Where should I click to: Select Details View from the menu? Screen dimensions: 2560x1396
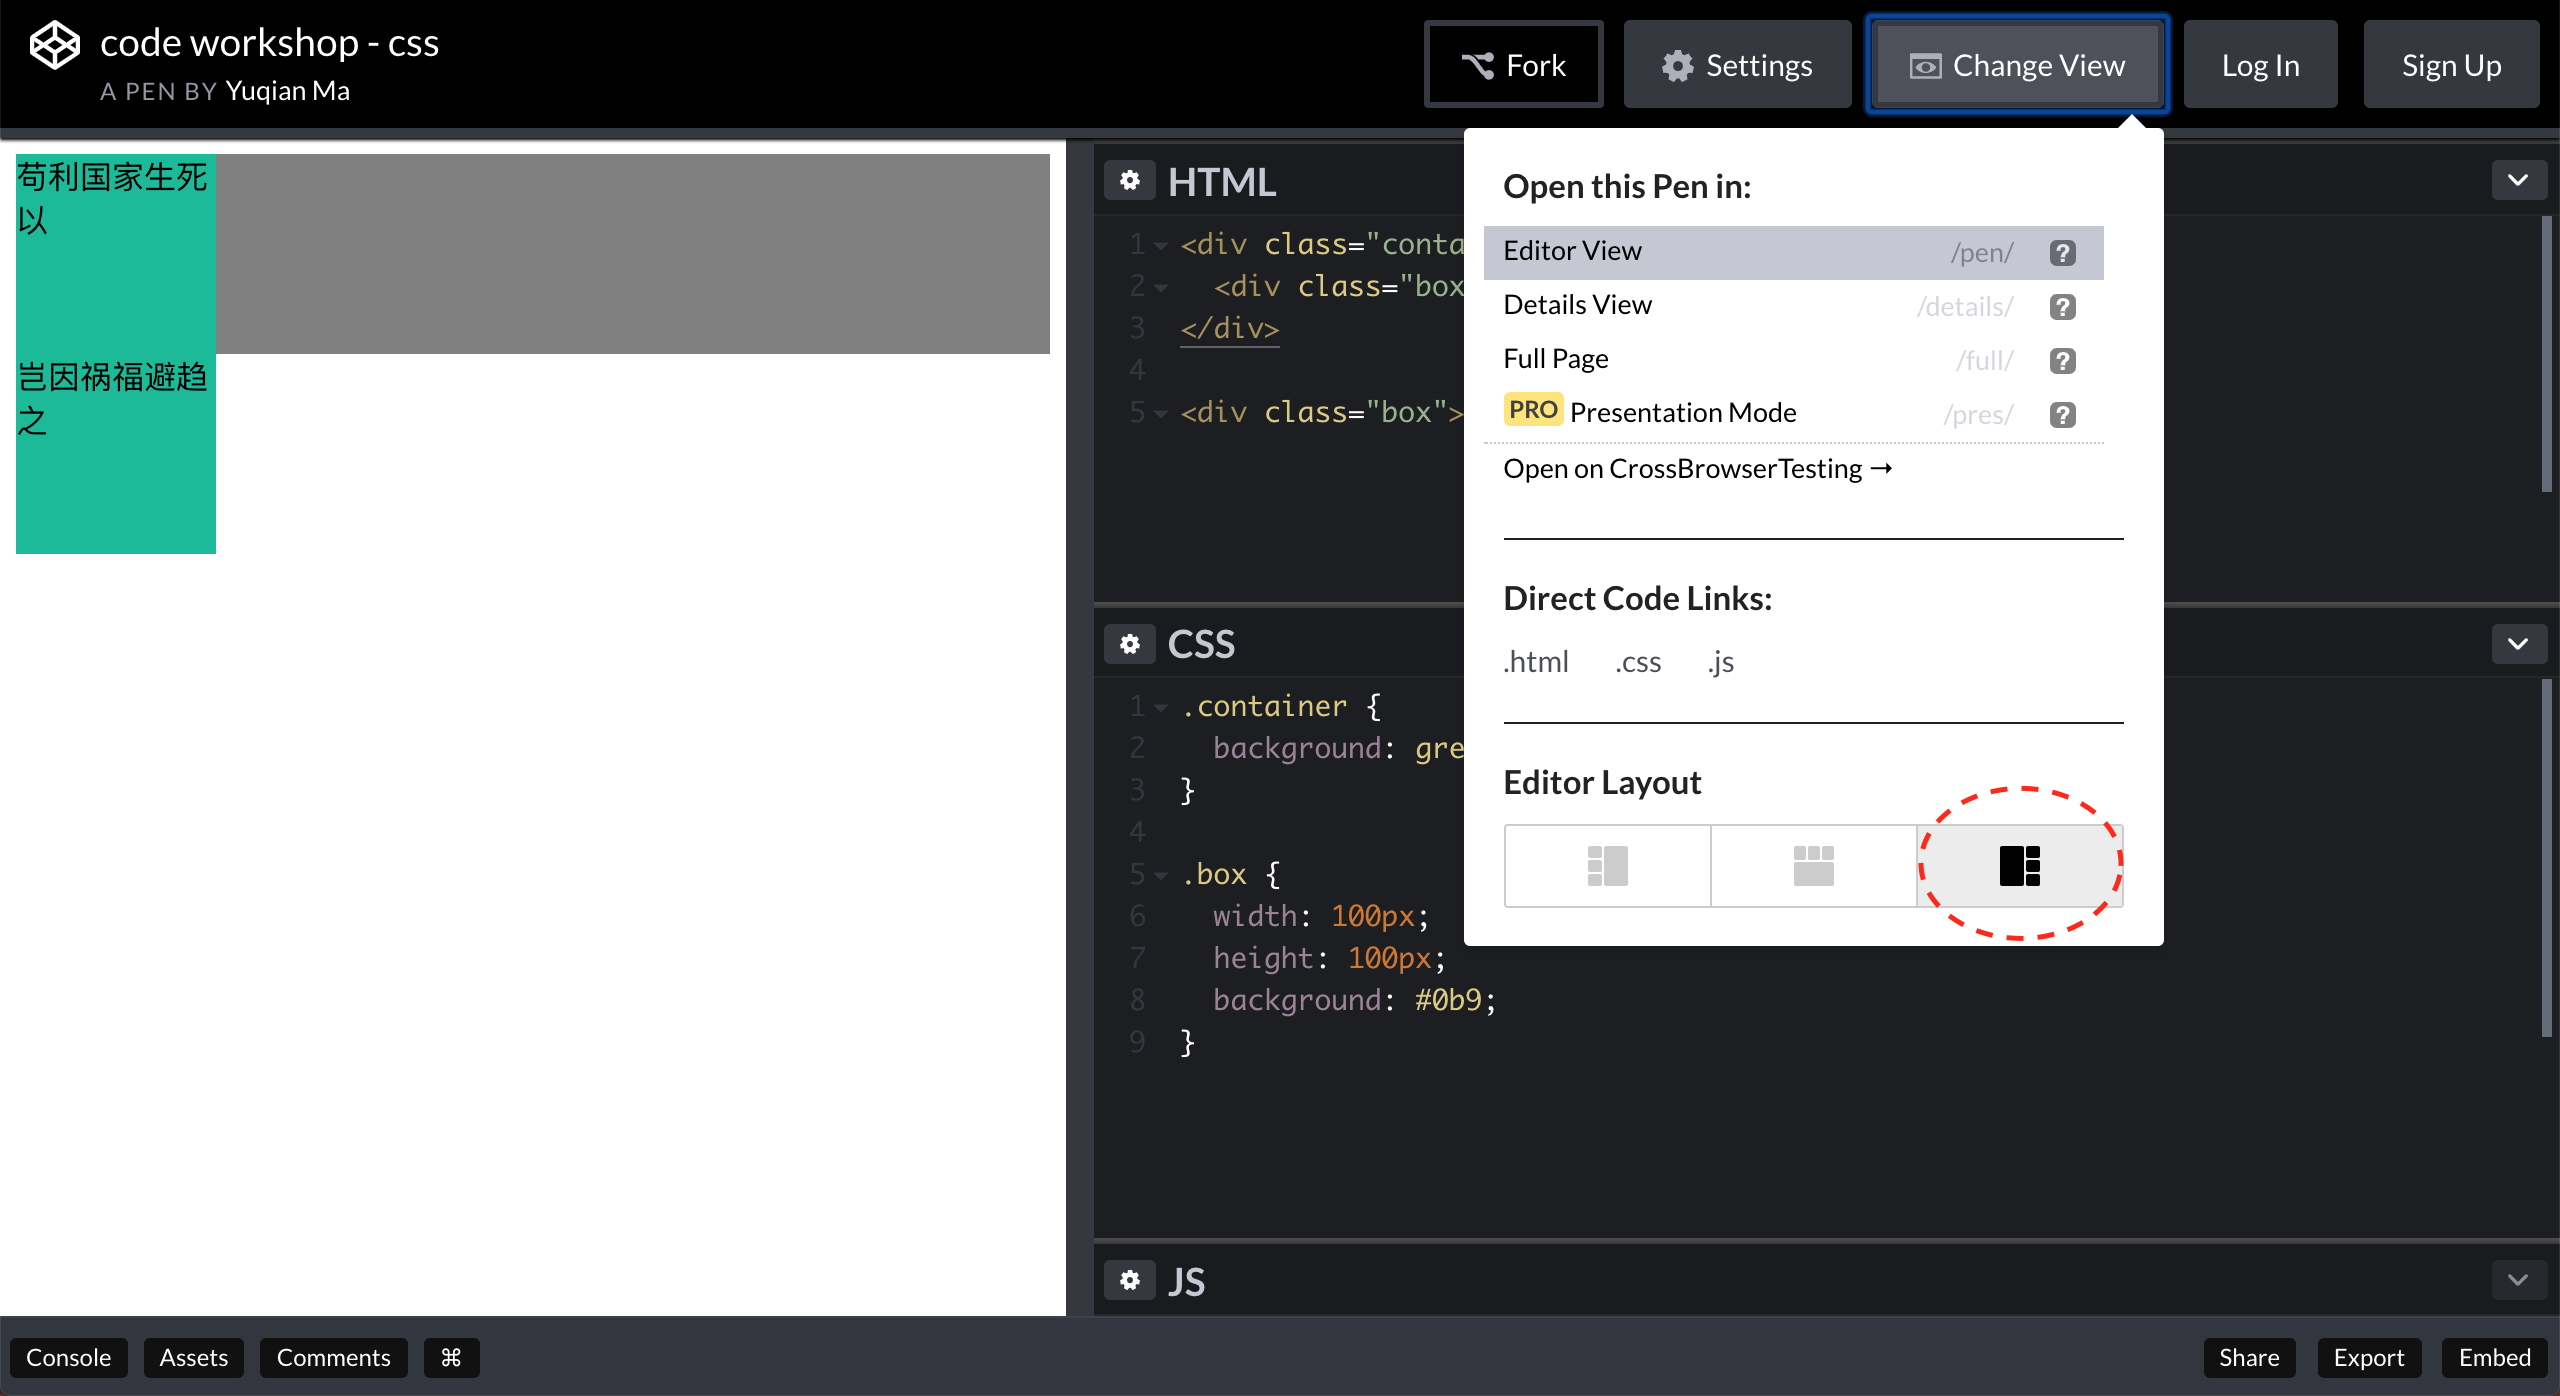(x=1578, y=304)
